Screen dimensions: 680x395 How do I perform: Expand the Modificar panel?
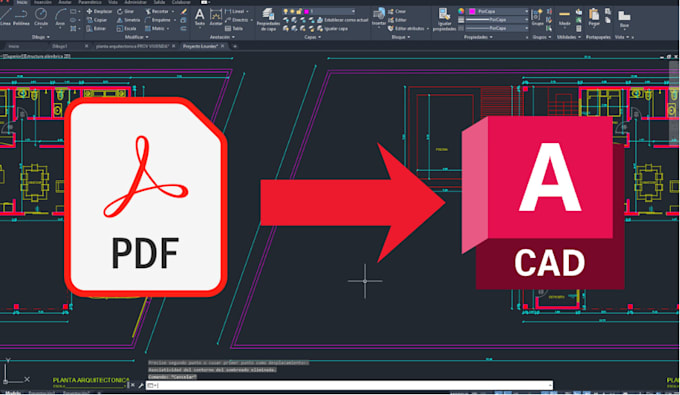[137, 37]
